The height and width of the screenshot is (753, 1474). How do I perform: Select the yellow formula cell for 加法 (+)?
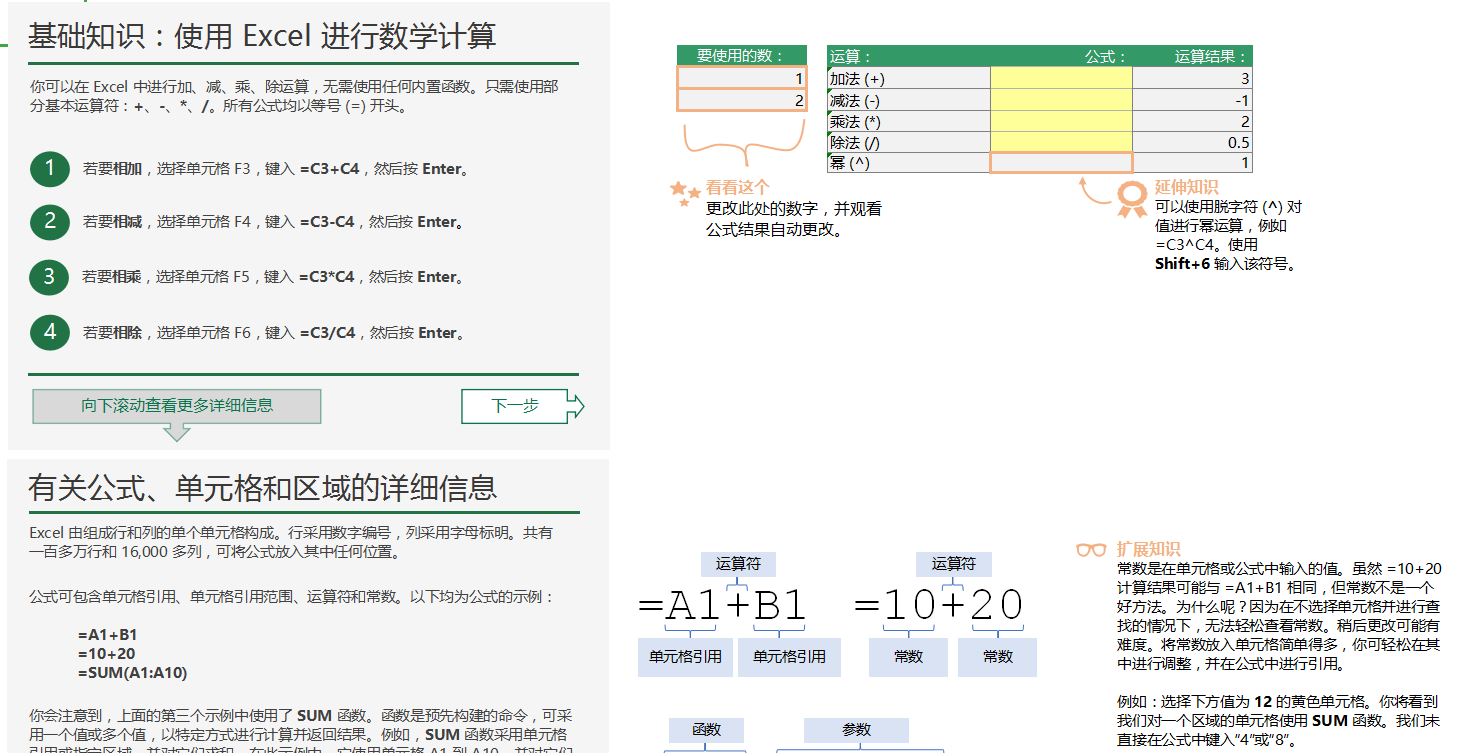pos(1061,78)
